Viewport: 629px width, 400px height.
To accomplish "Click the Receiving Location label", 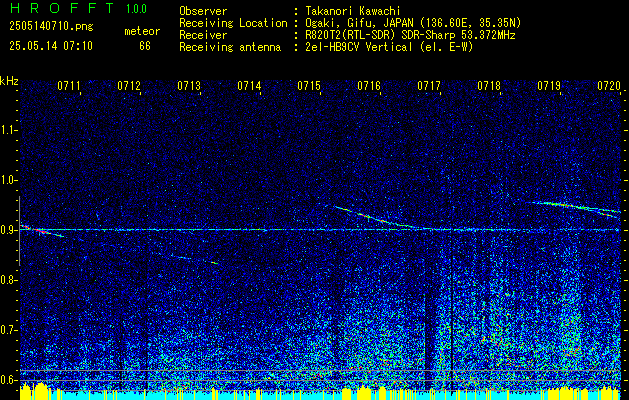I will coord(233,23).
